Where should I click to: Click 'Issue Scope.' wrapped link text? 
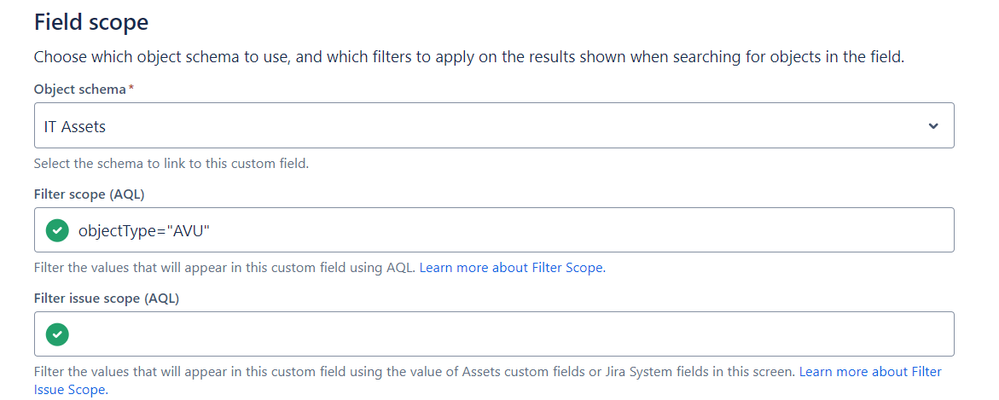point(71,389)
